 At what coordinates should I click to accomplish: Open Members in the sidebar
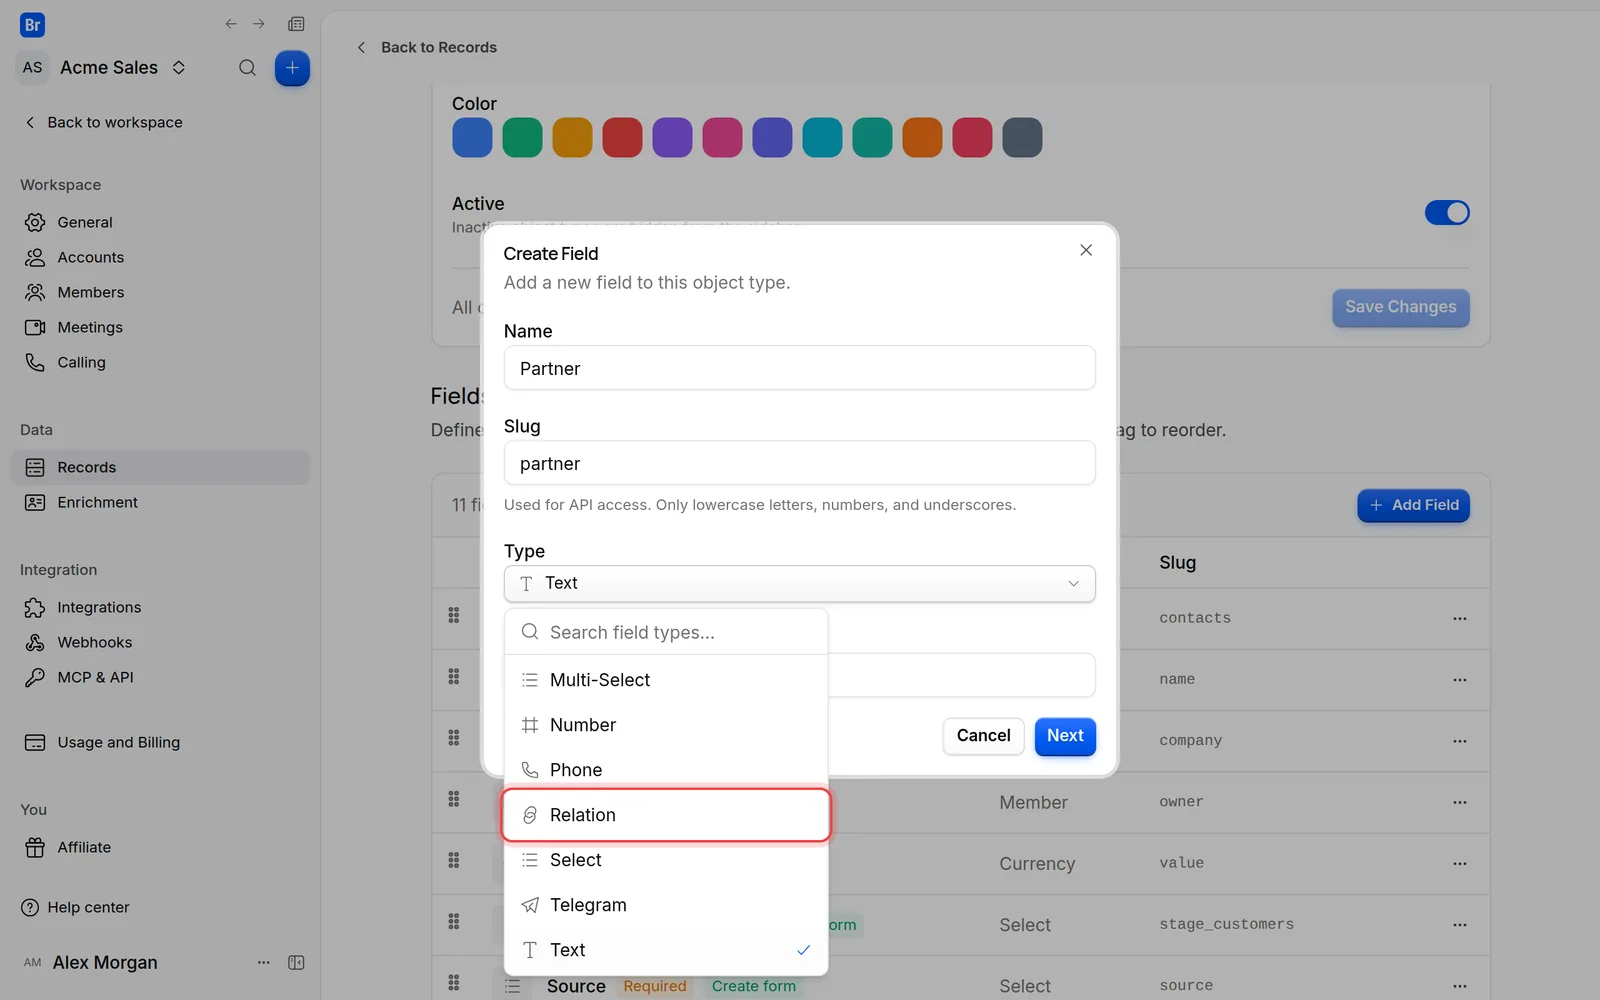click(x=160, y=292)
